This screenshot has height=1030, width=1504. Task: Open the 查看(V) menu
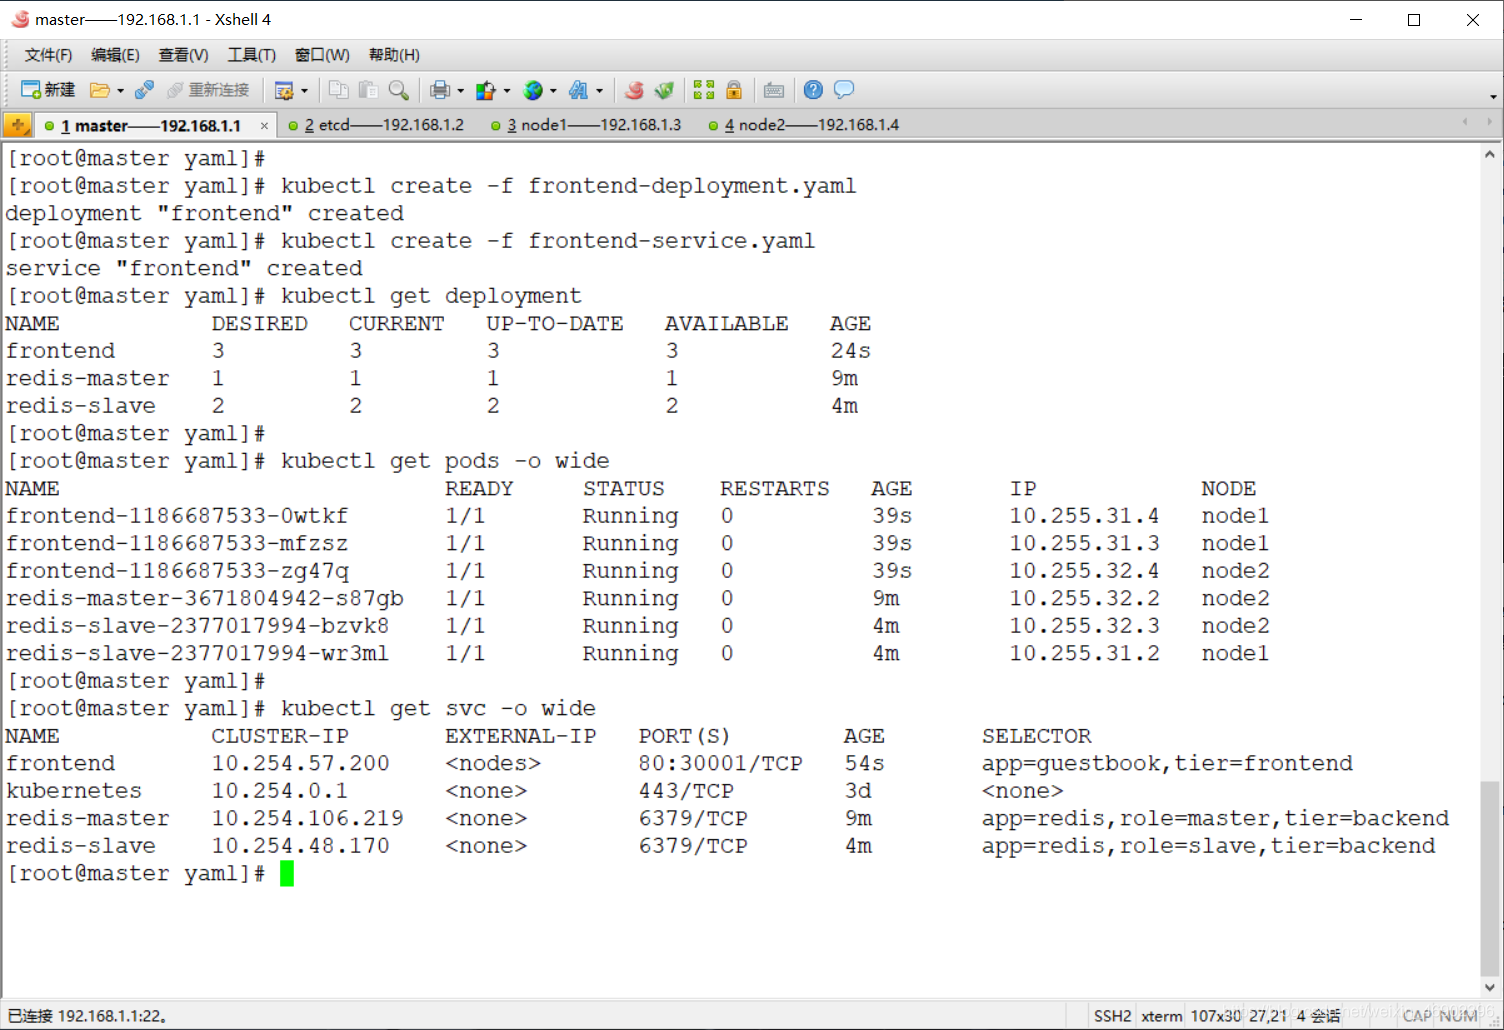tap(183, 55)
